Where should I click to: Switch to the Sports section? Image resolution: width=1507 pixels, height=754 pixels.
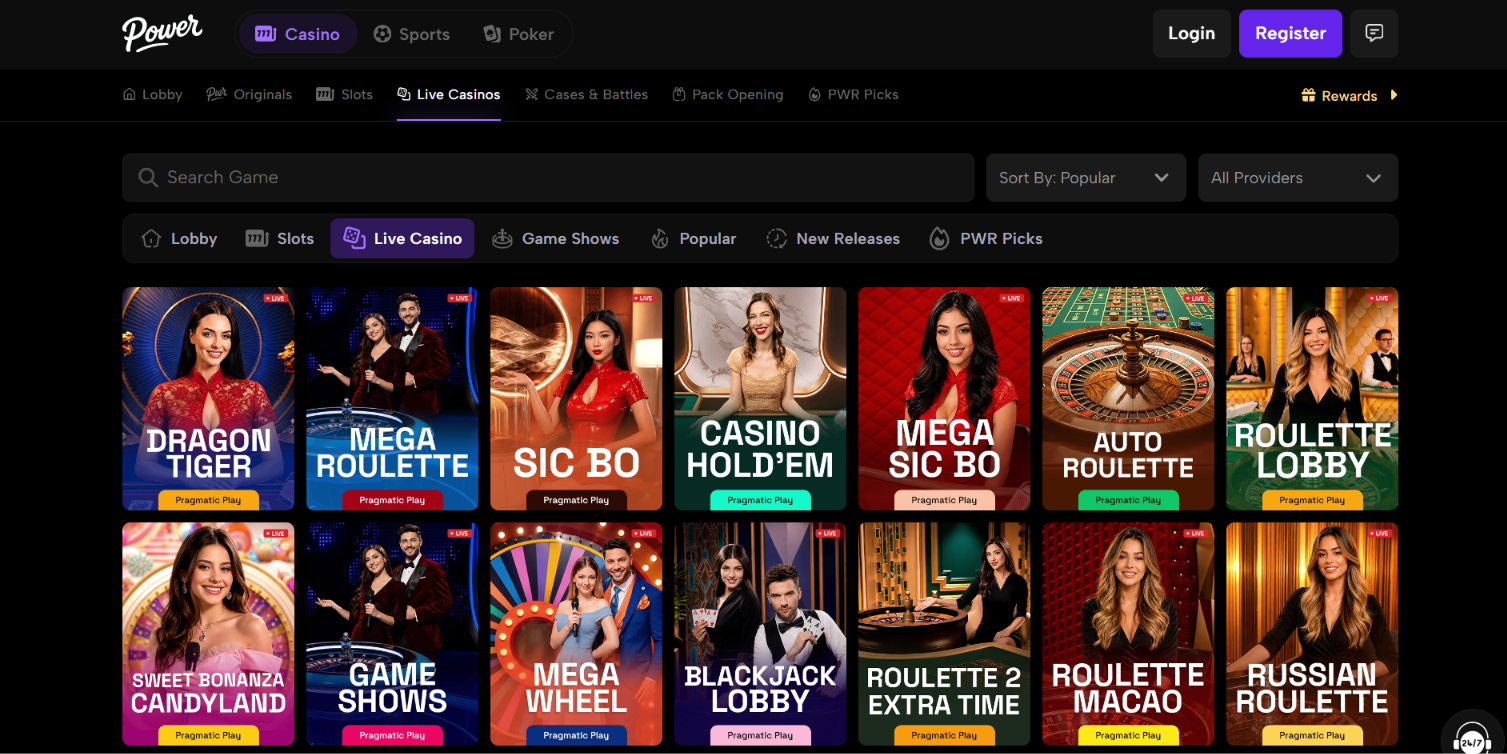coord(412,34)
